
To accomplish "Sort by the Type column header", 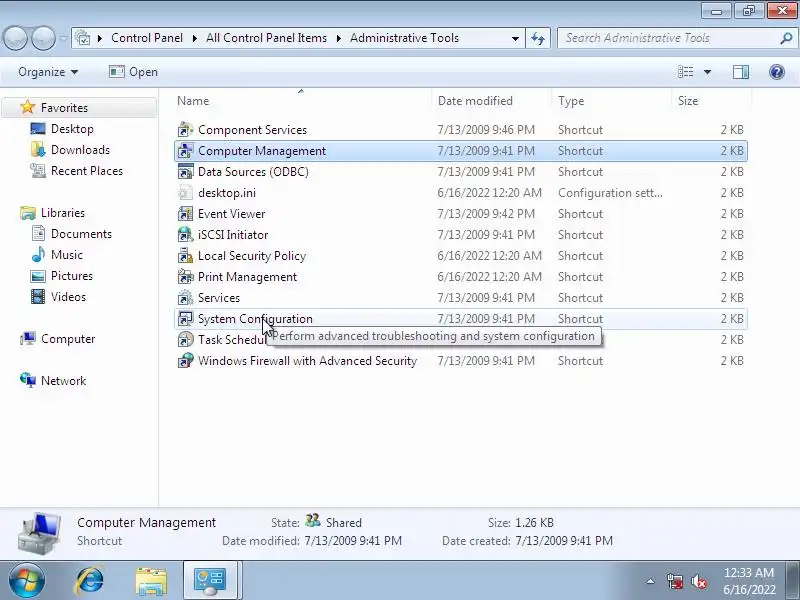I will tap(611, 101).
